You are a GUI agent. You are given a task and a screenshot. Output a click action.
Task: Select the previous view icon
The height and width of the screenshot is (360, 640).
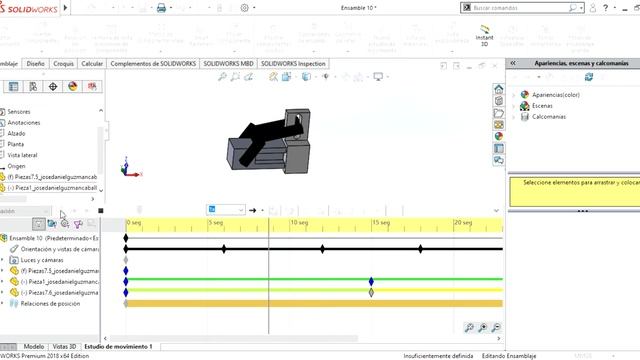click(248, 76)
